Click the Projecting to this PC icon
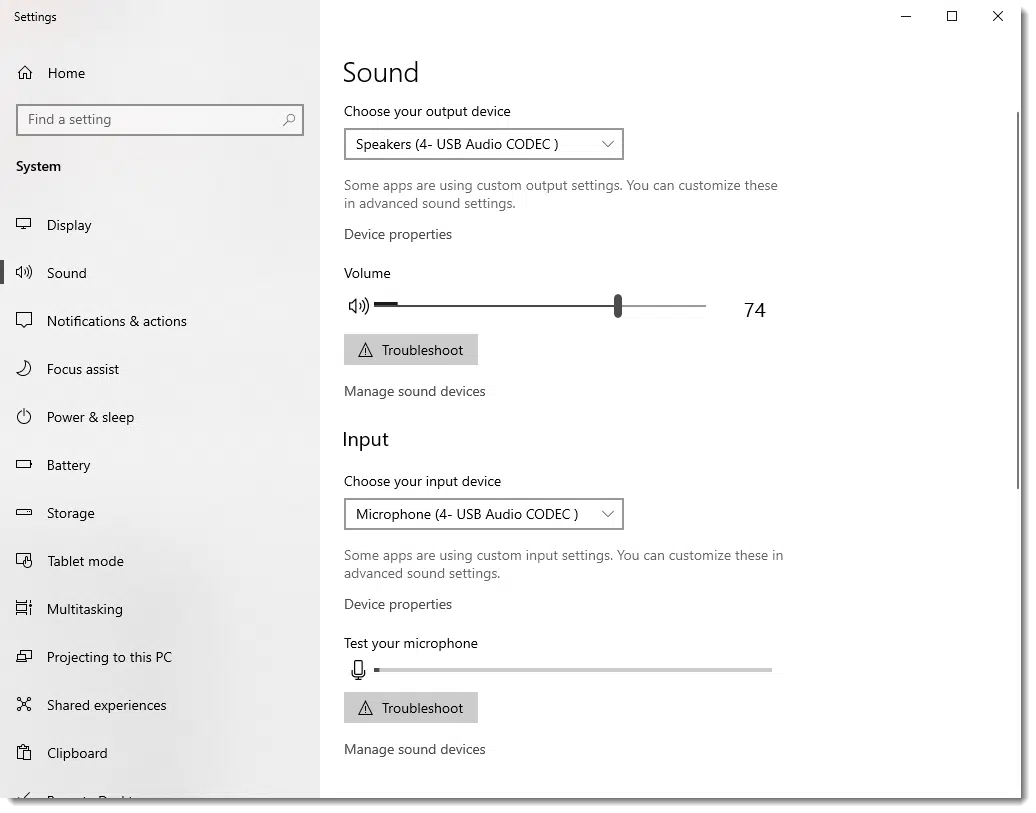 click(24, 656)
